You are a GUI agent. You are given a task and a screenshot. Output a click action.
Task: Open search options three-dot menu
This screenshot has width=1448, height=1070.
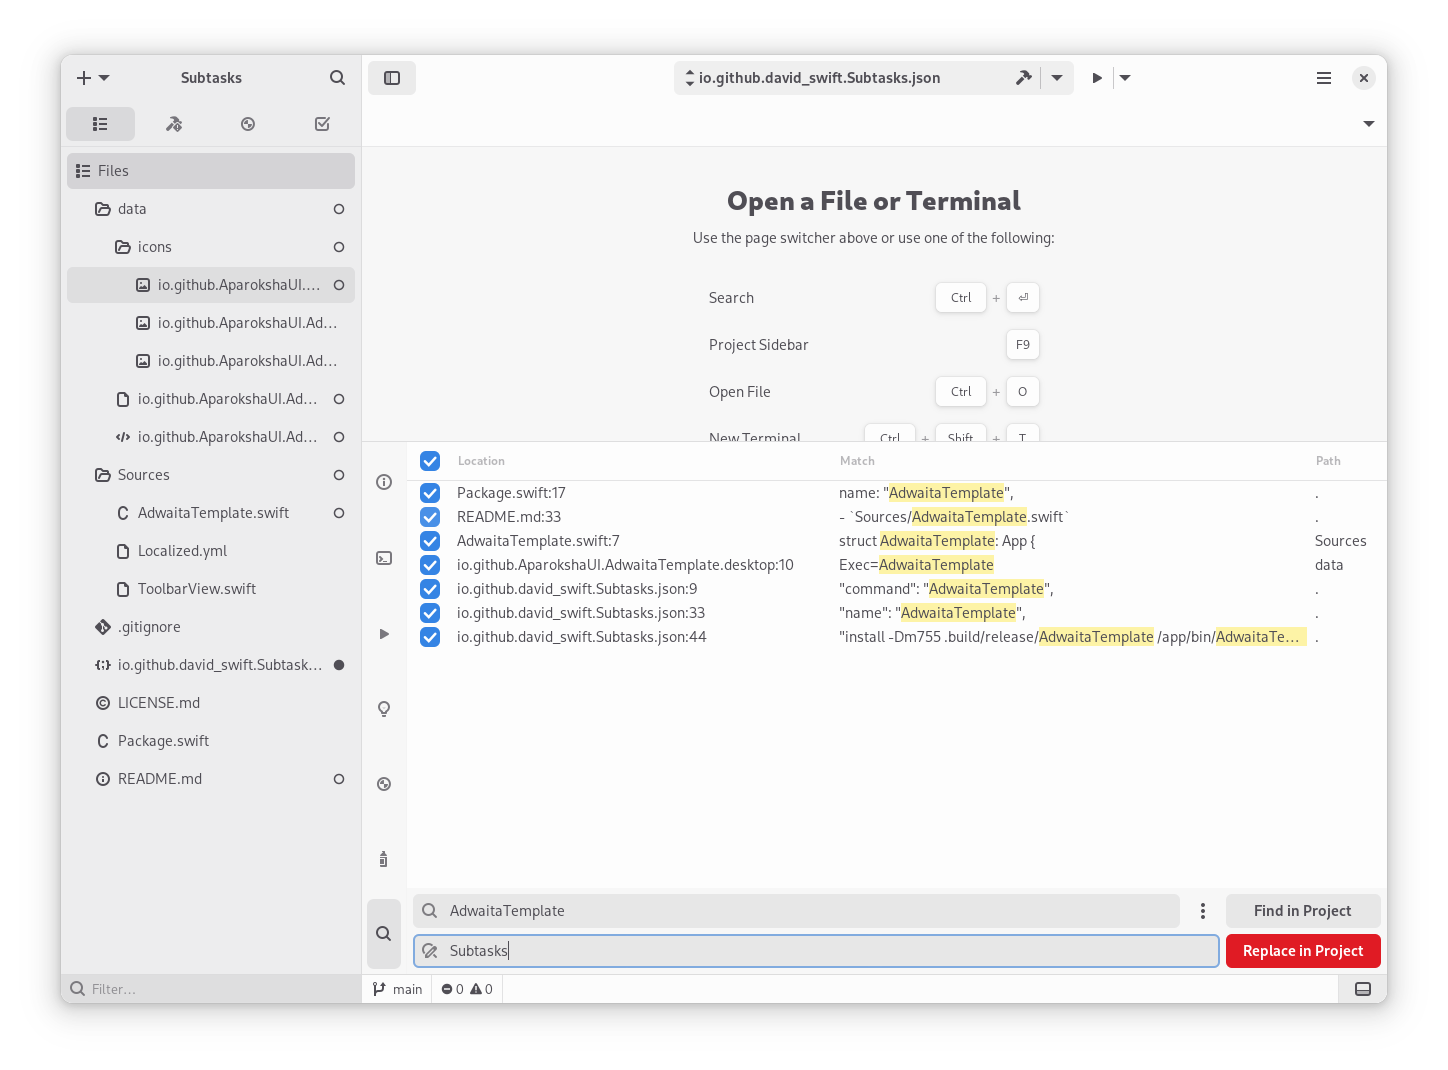point(1202,911)
